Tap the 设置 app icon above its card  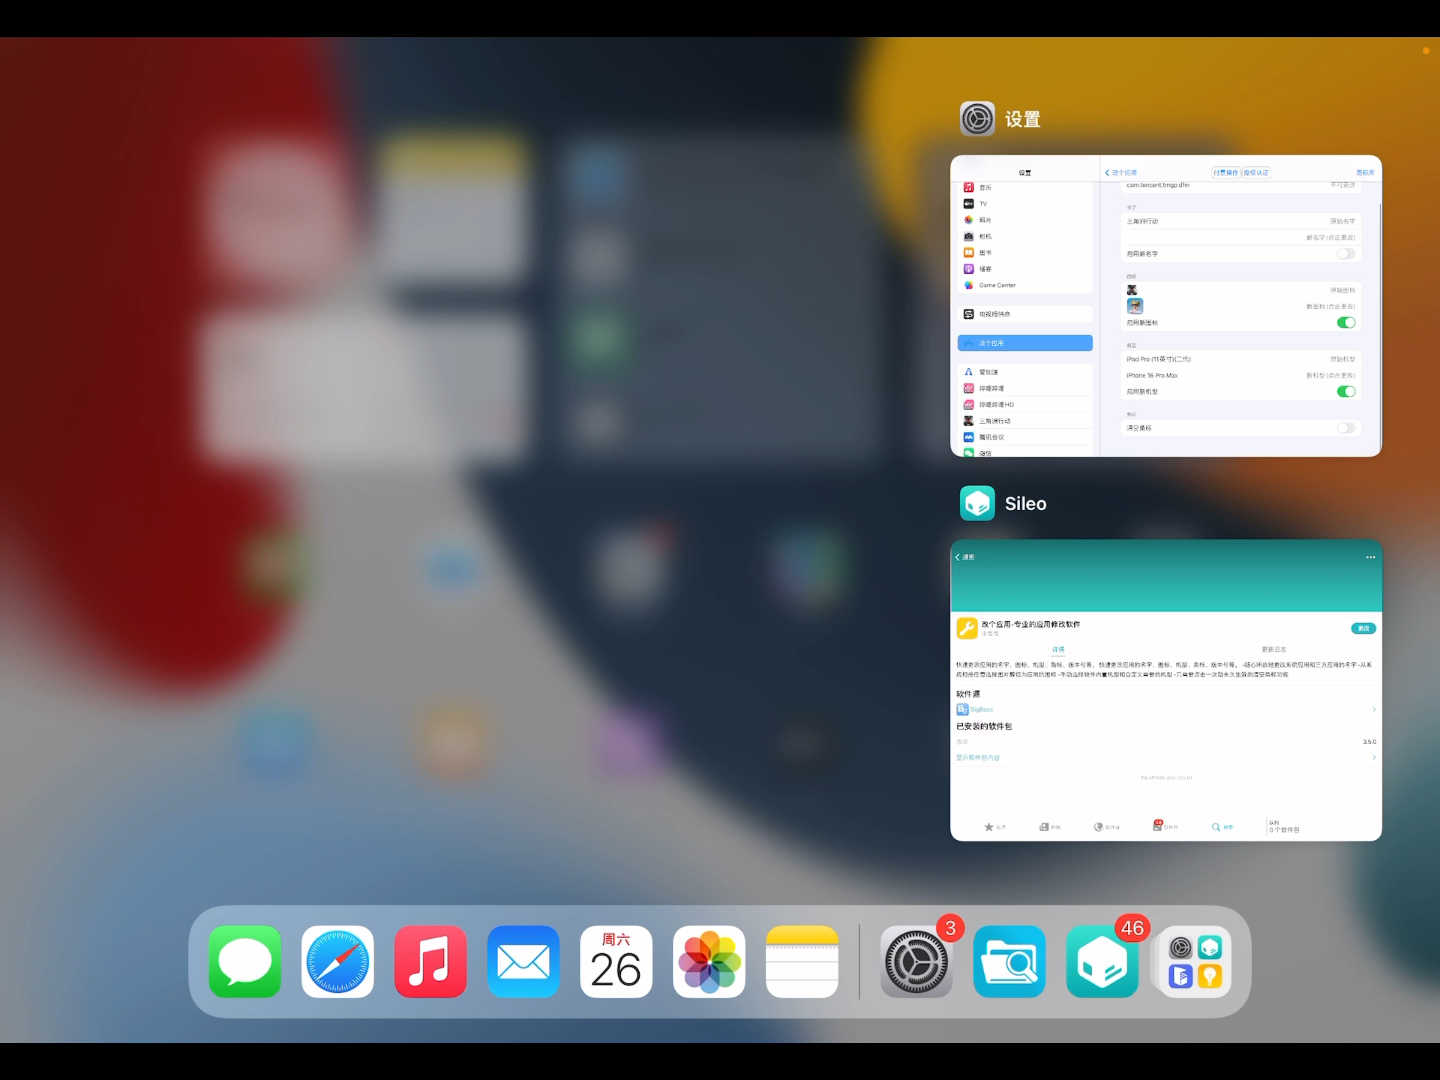click(x=978, y=119)
